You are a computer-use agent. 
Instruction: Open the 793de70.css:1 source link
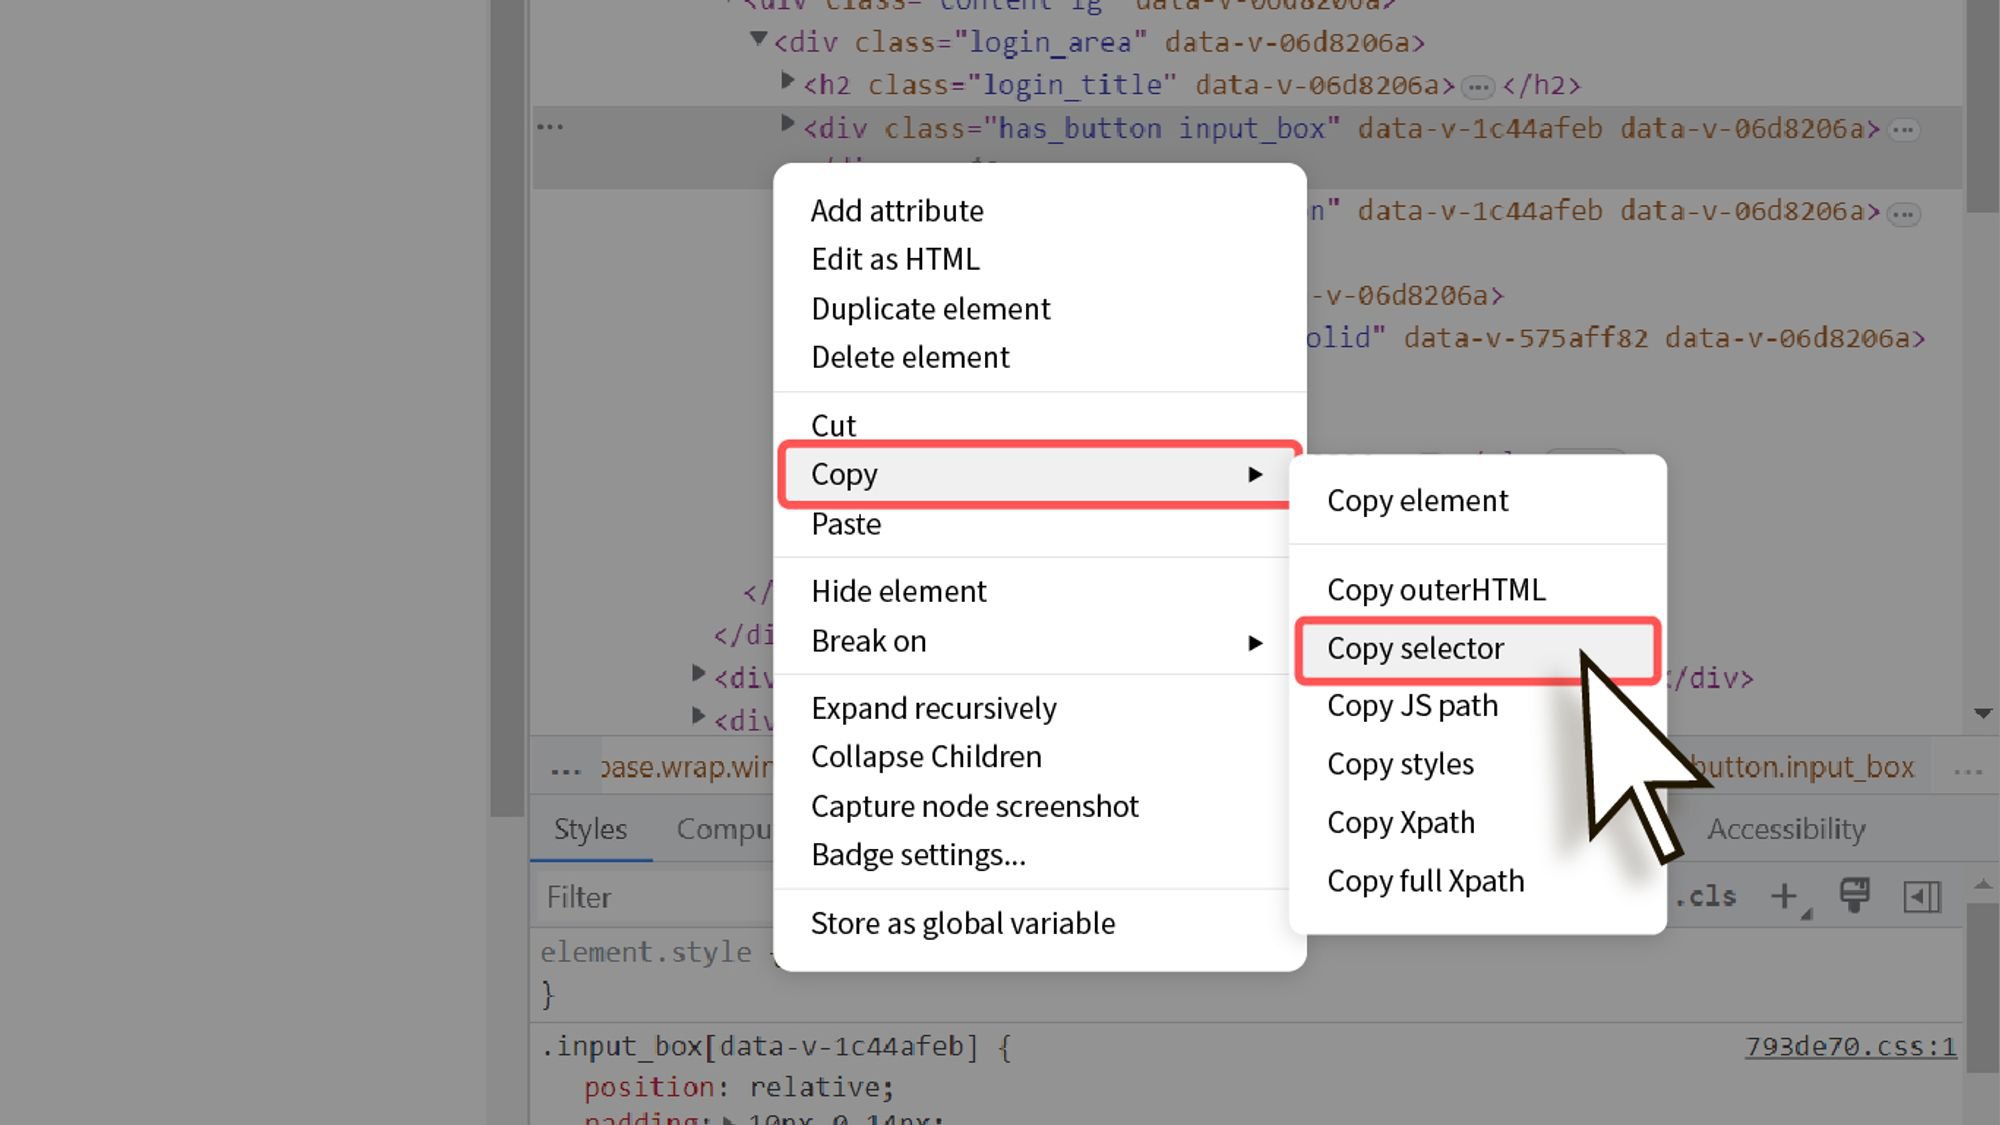[x=1850, y=1047]
